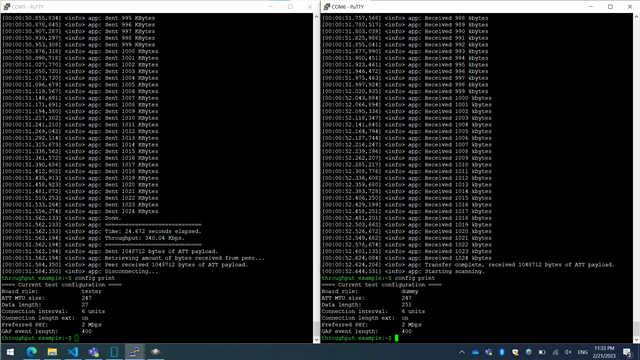The image size is (640, 360).
Task: Click the COM6 PuTTY scrollbar thumb
Action: point(636,329)
